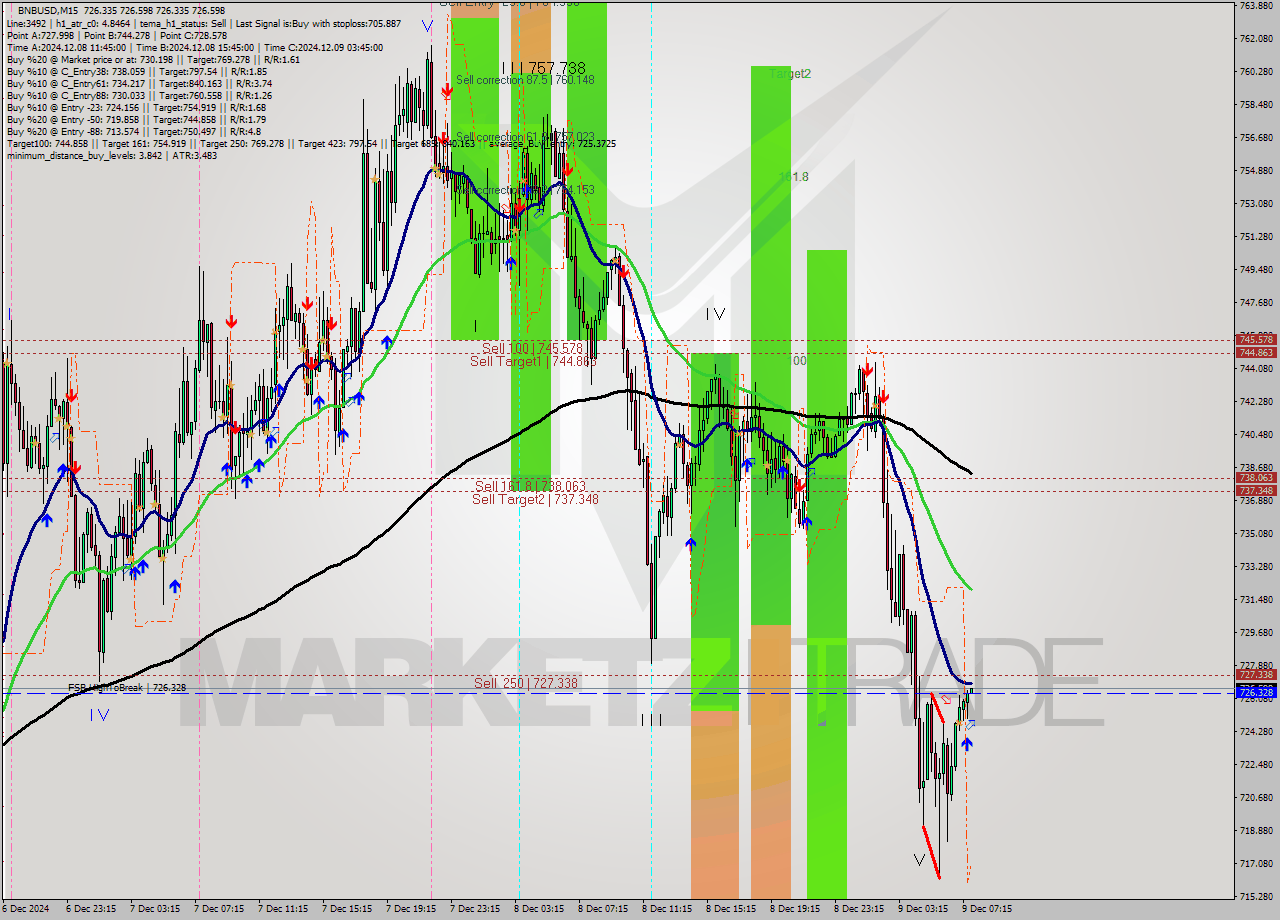Click the black V wave label near the chart bottom
Screen dimensions: 1280x920
[919, 859]
